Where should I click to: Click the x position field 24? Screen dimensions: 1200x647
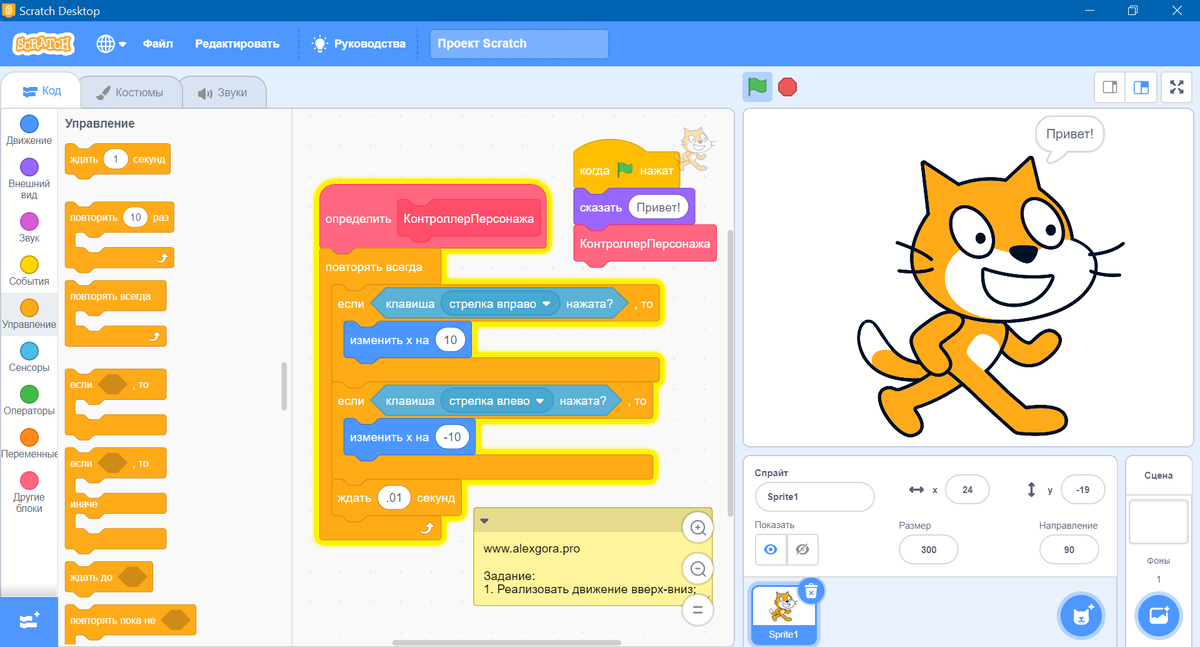(967, 489)
